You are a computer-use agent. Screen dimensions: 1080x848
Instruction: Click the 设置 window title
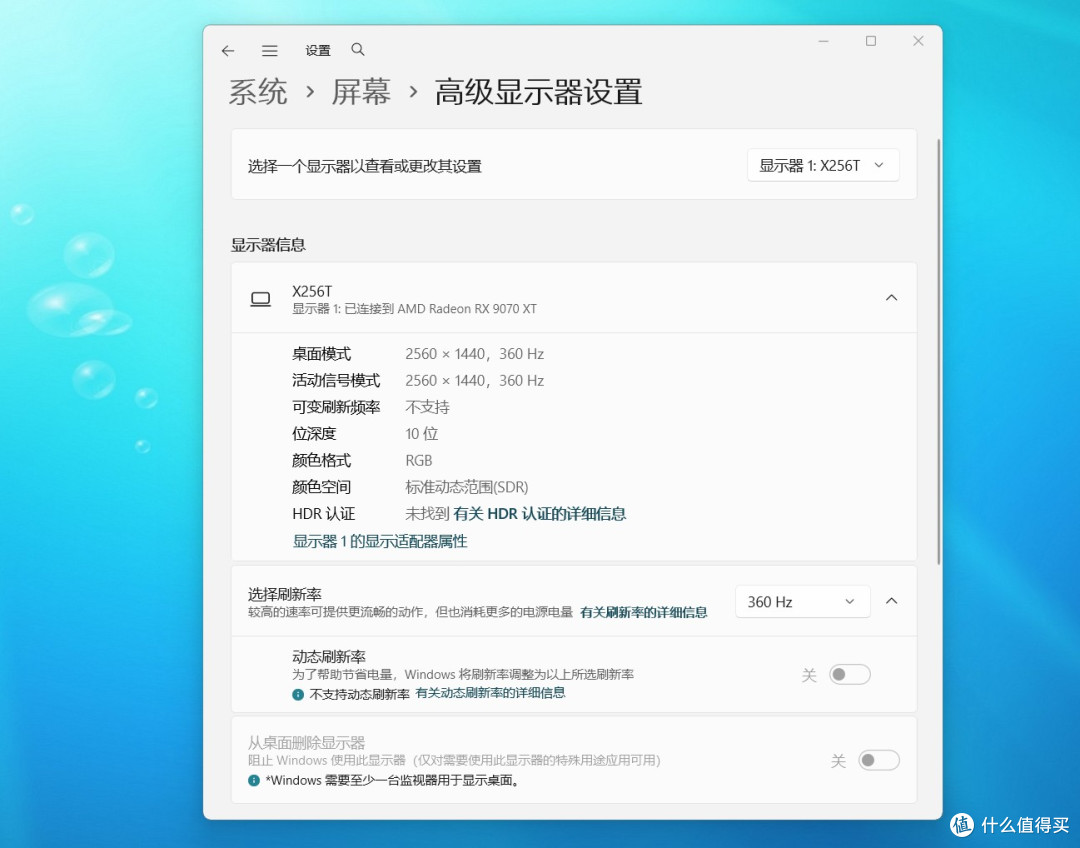[x=318, y=50]
